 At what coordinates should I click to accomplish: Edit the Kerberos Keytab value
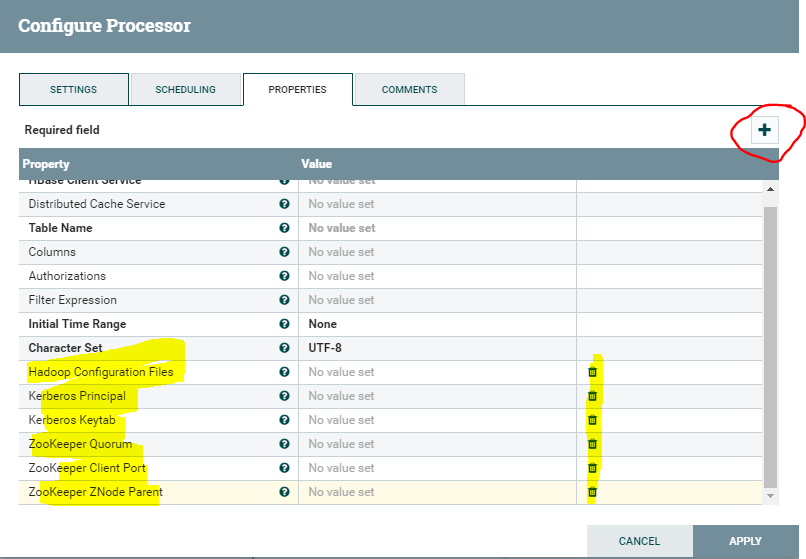[x=437, y=420]
